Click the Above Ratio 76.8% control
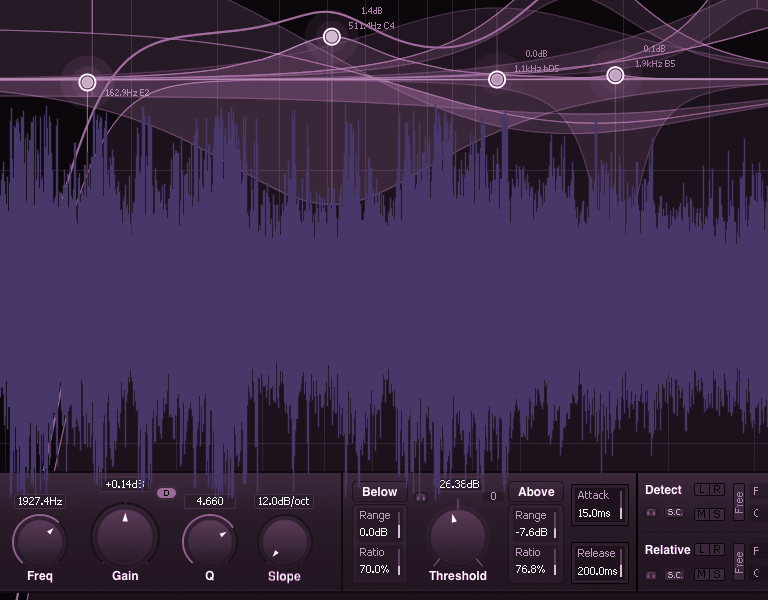 tap(536, 561)
